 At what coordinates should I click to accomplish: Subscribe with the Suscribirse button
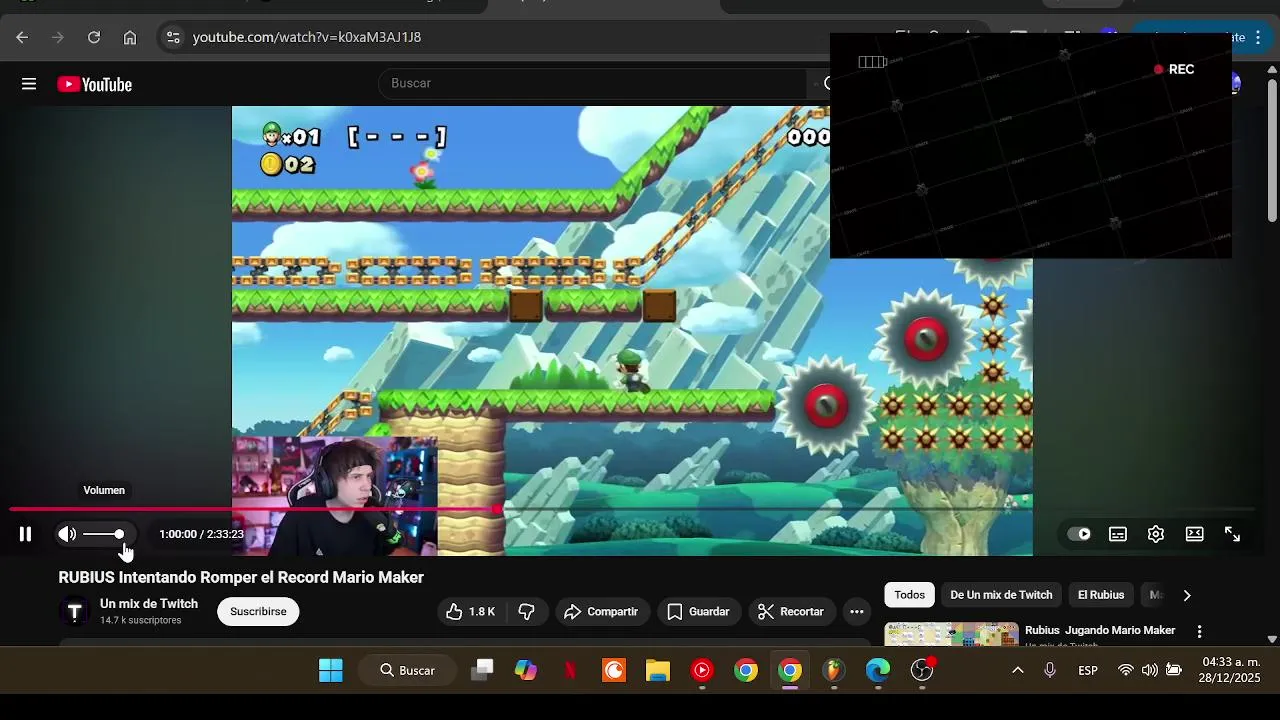point(258,611)
